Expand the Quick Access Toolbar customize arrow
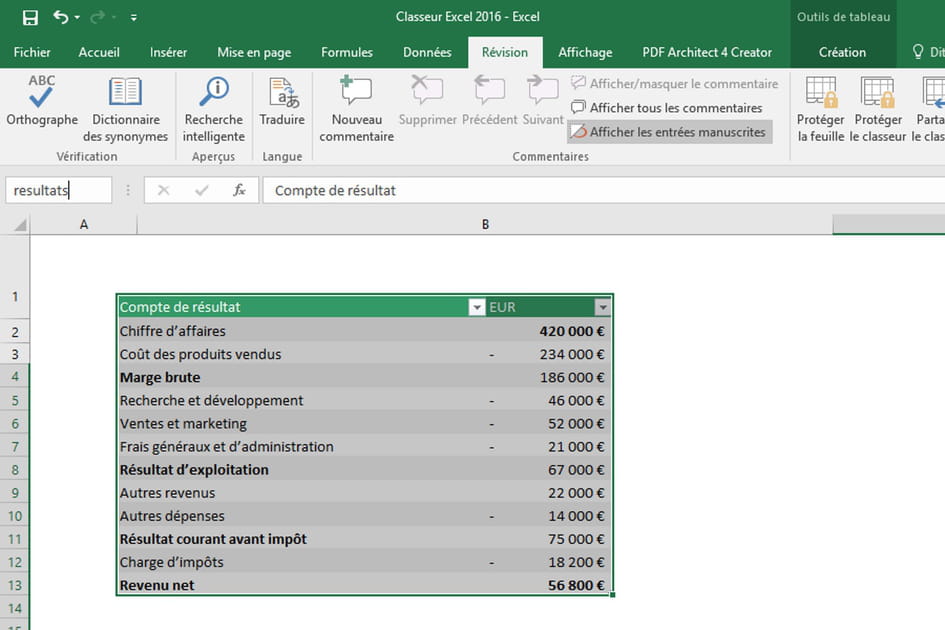Viewport: 945px width, 630px height. pyautogui.click(x=134, y=17)
